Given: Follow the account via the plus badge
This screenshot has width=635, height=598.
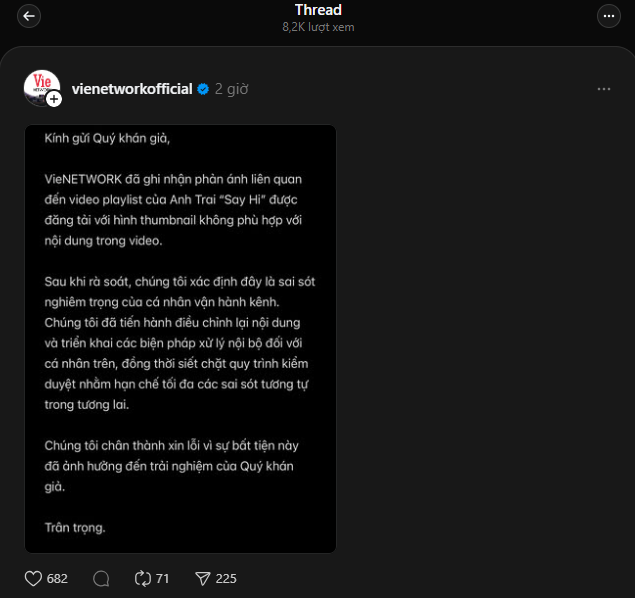Looking at the screenshot, I should [54, 99].
